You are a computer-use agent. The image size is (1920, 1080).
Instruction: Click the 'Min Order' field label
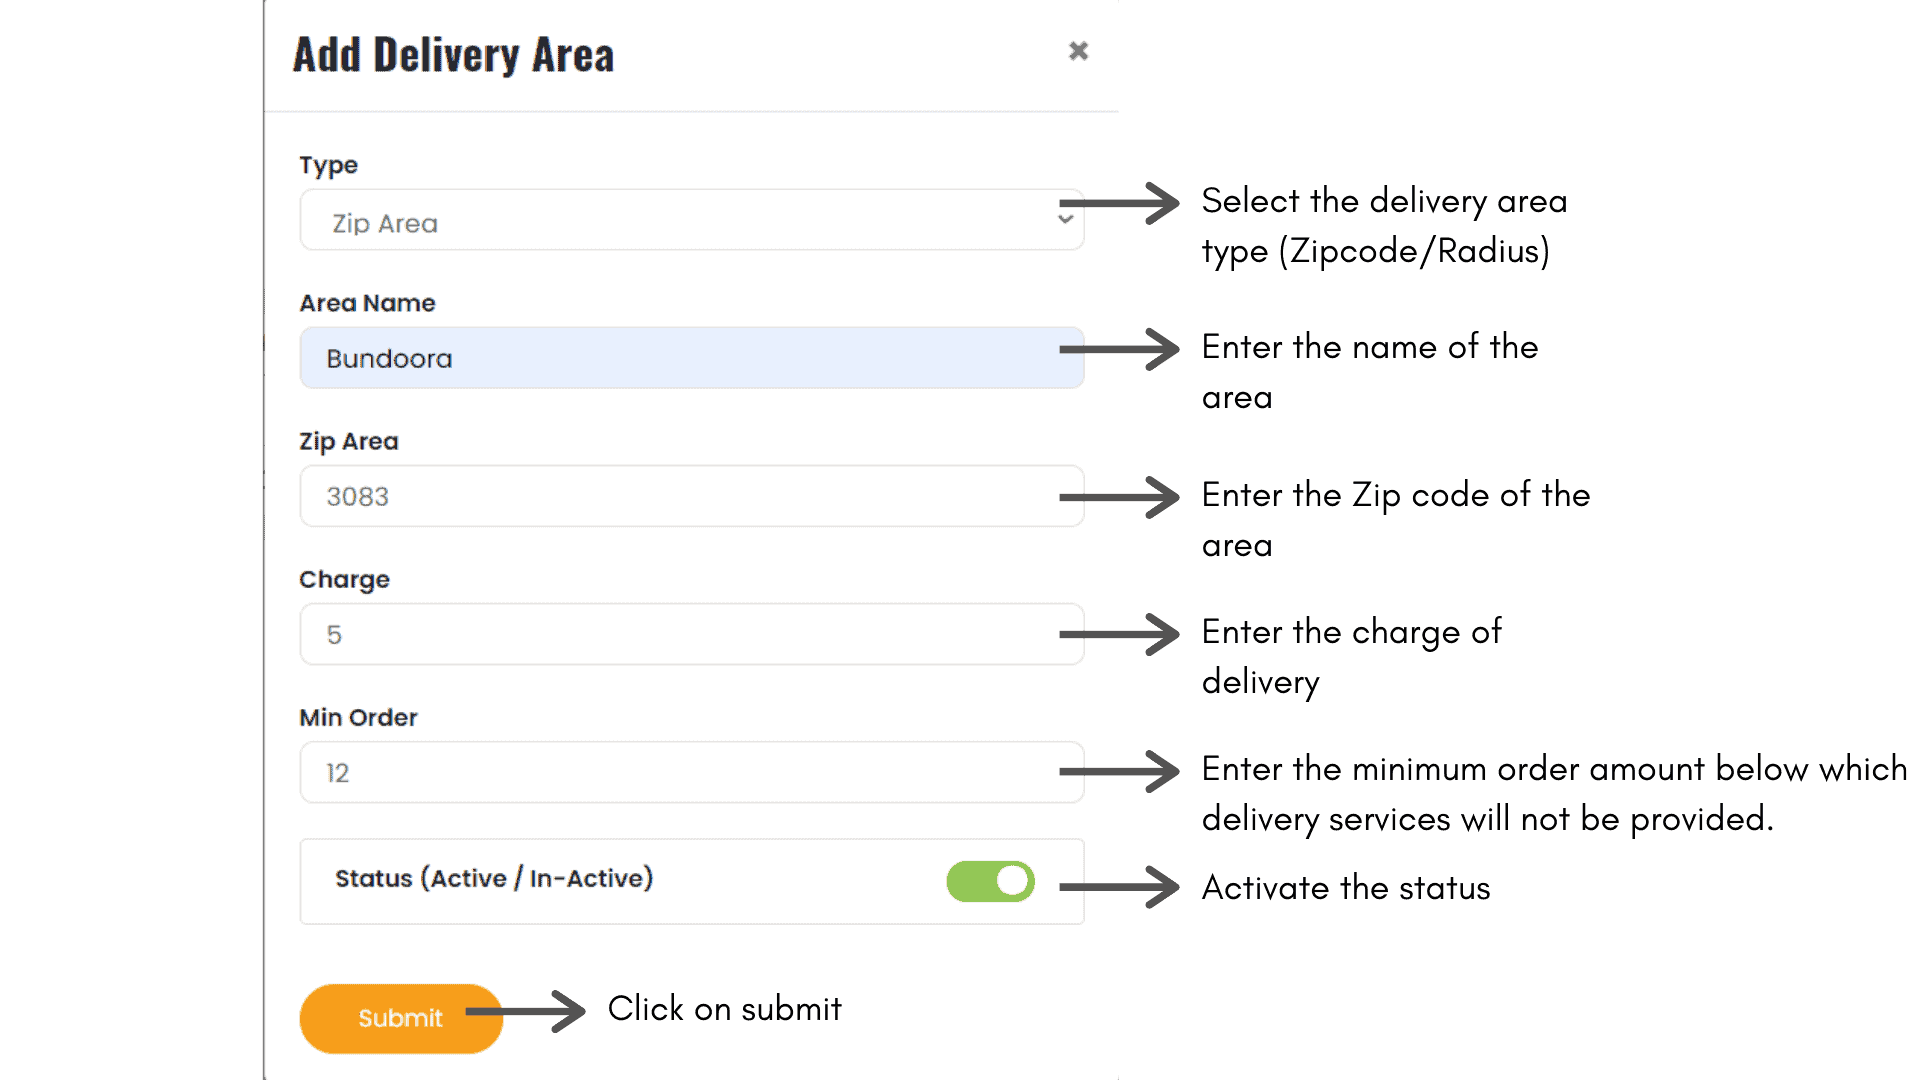[x=358, y=717]
